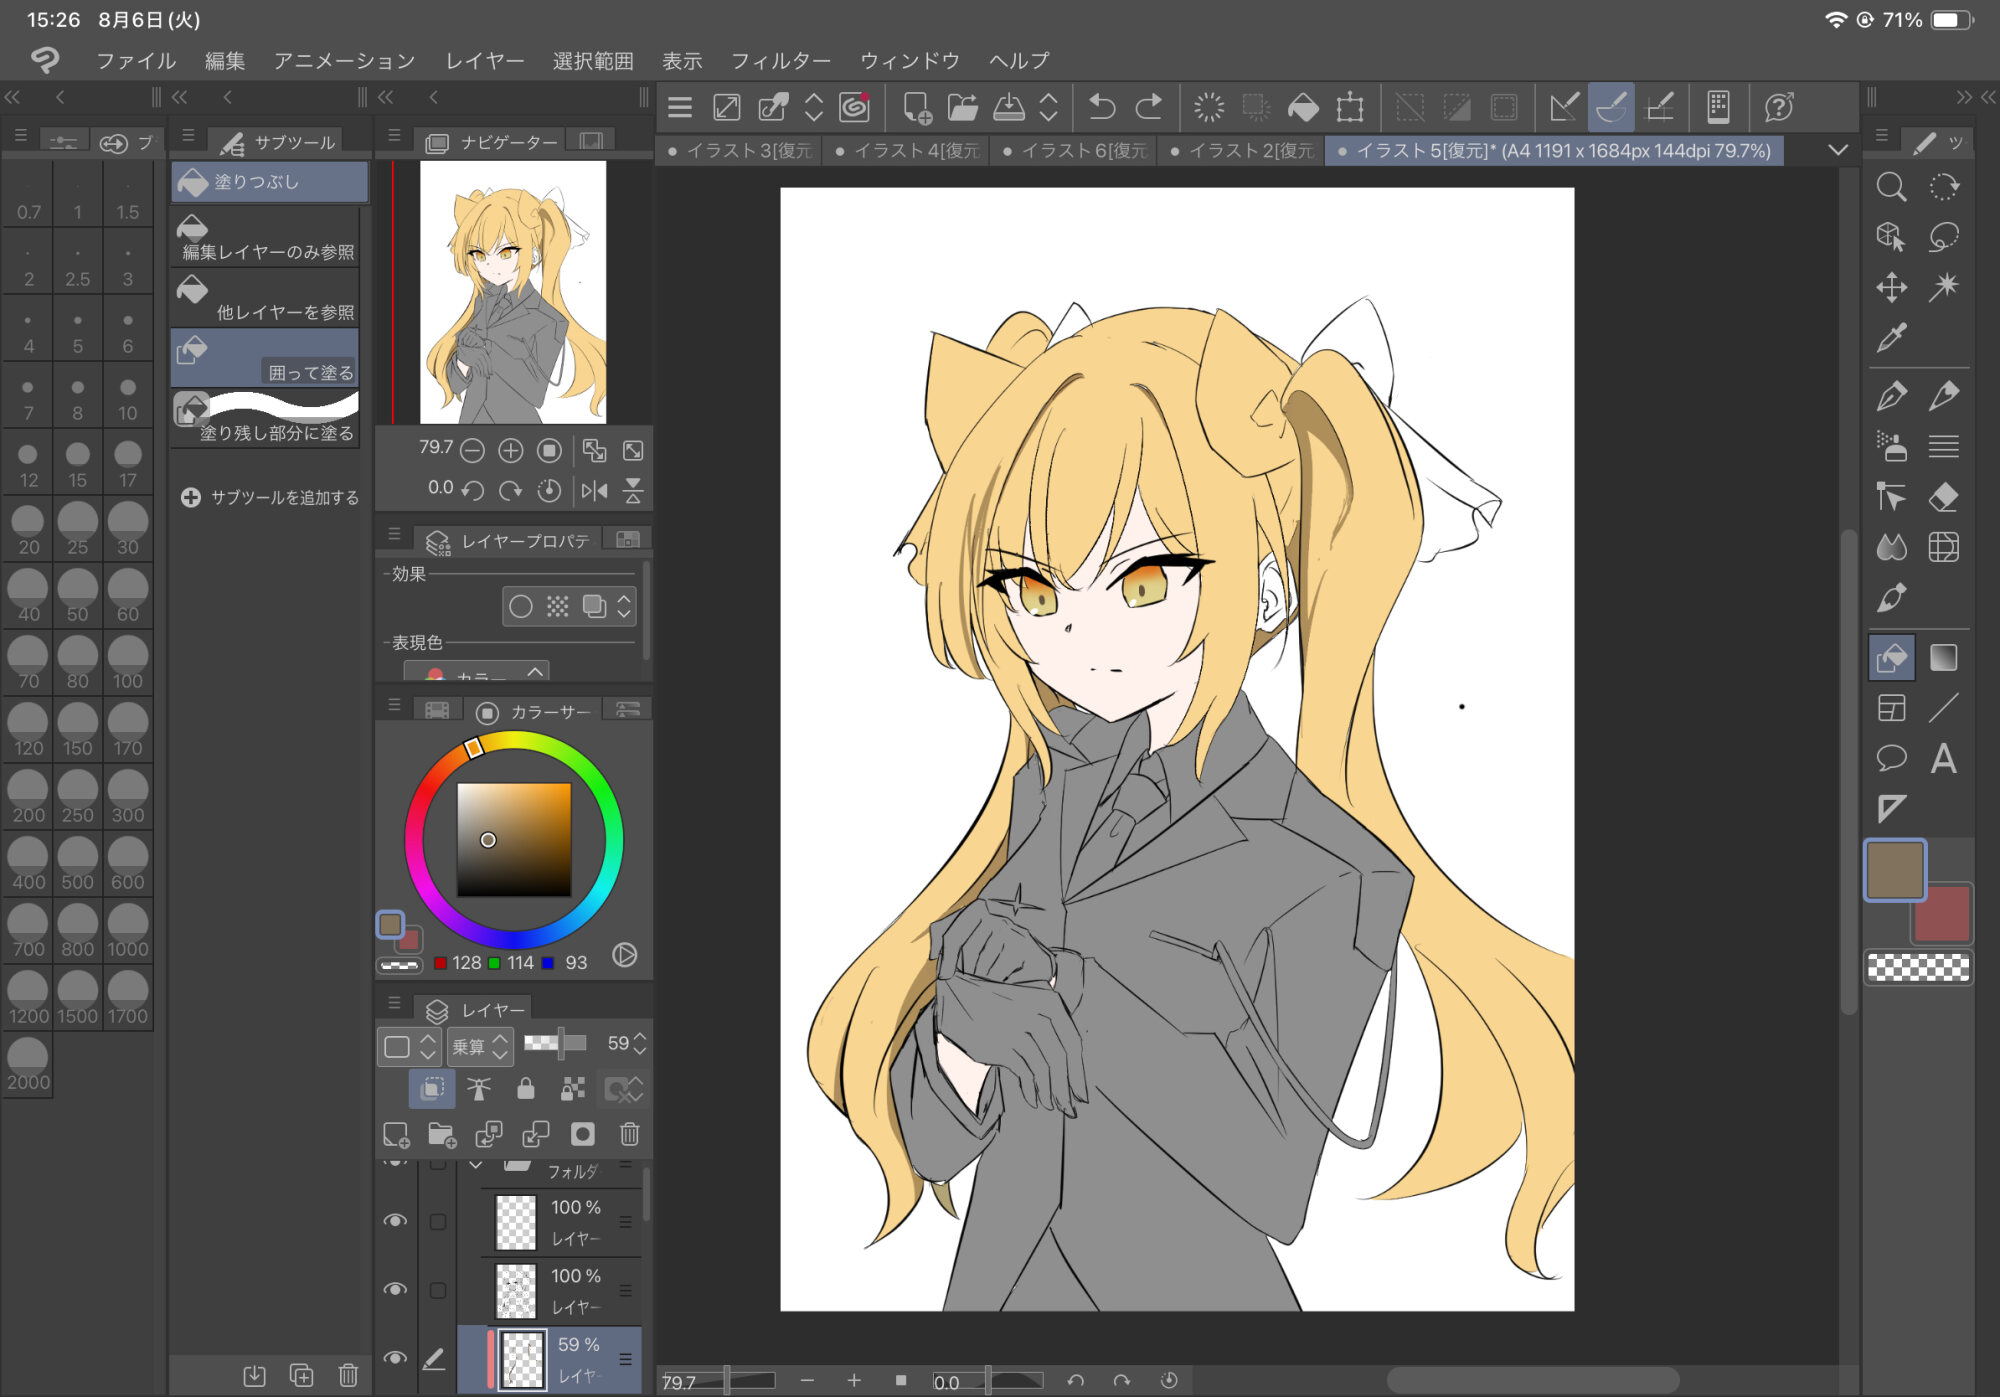Select the Gradient tool

coord(1943,658)
